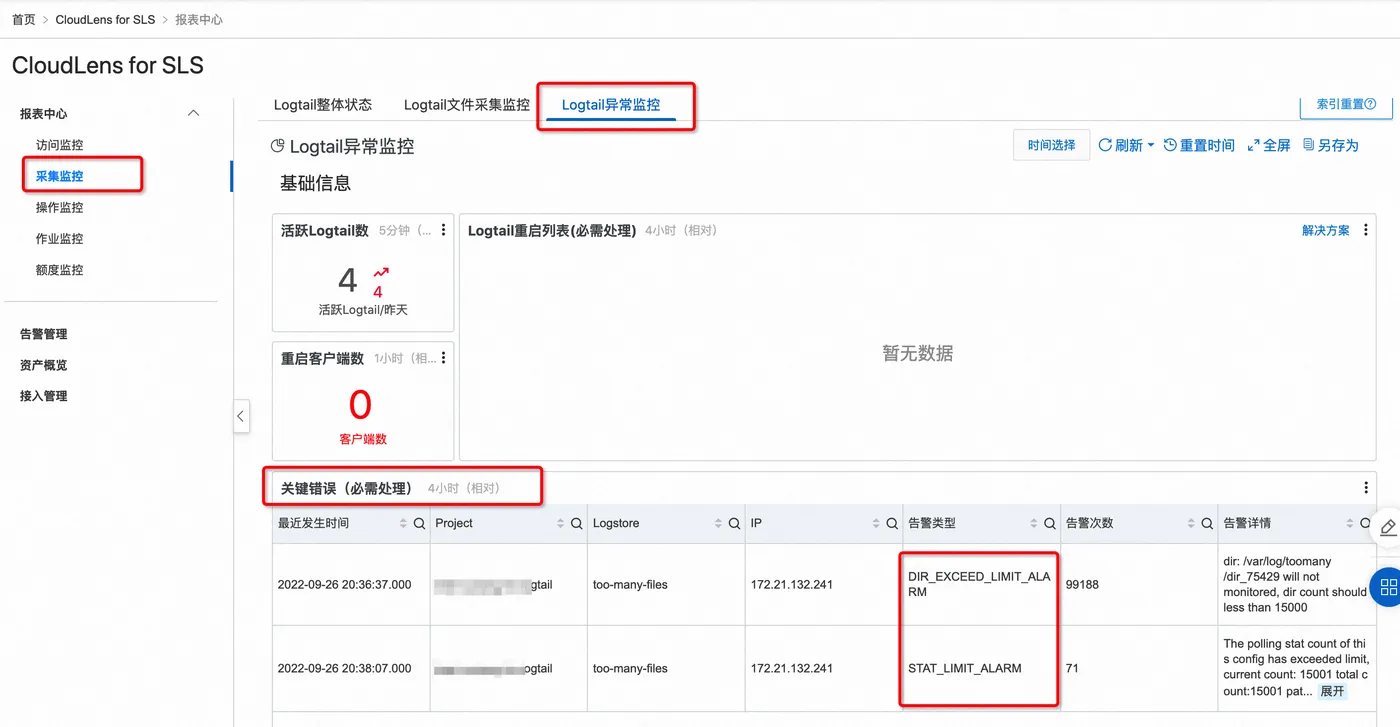Collapse the left sidebar with the arrow handle
This screenshot has width=1400, height=727.
click(241, 415)
